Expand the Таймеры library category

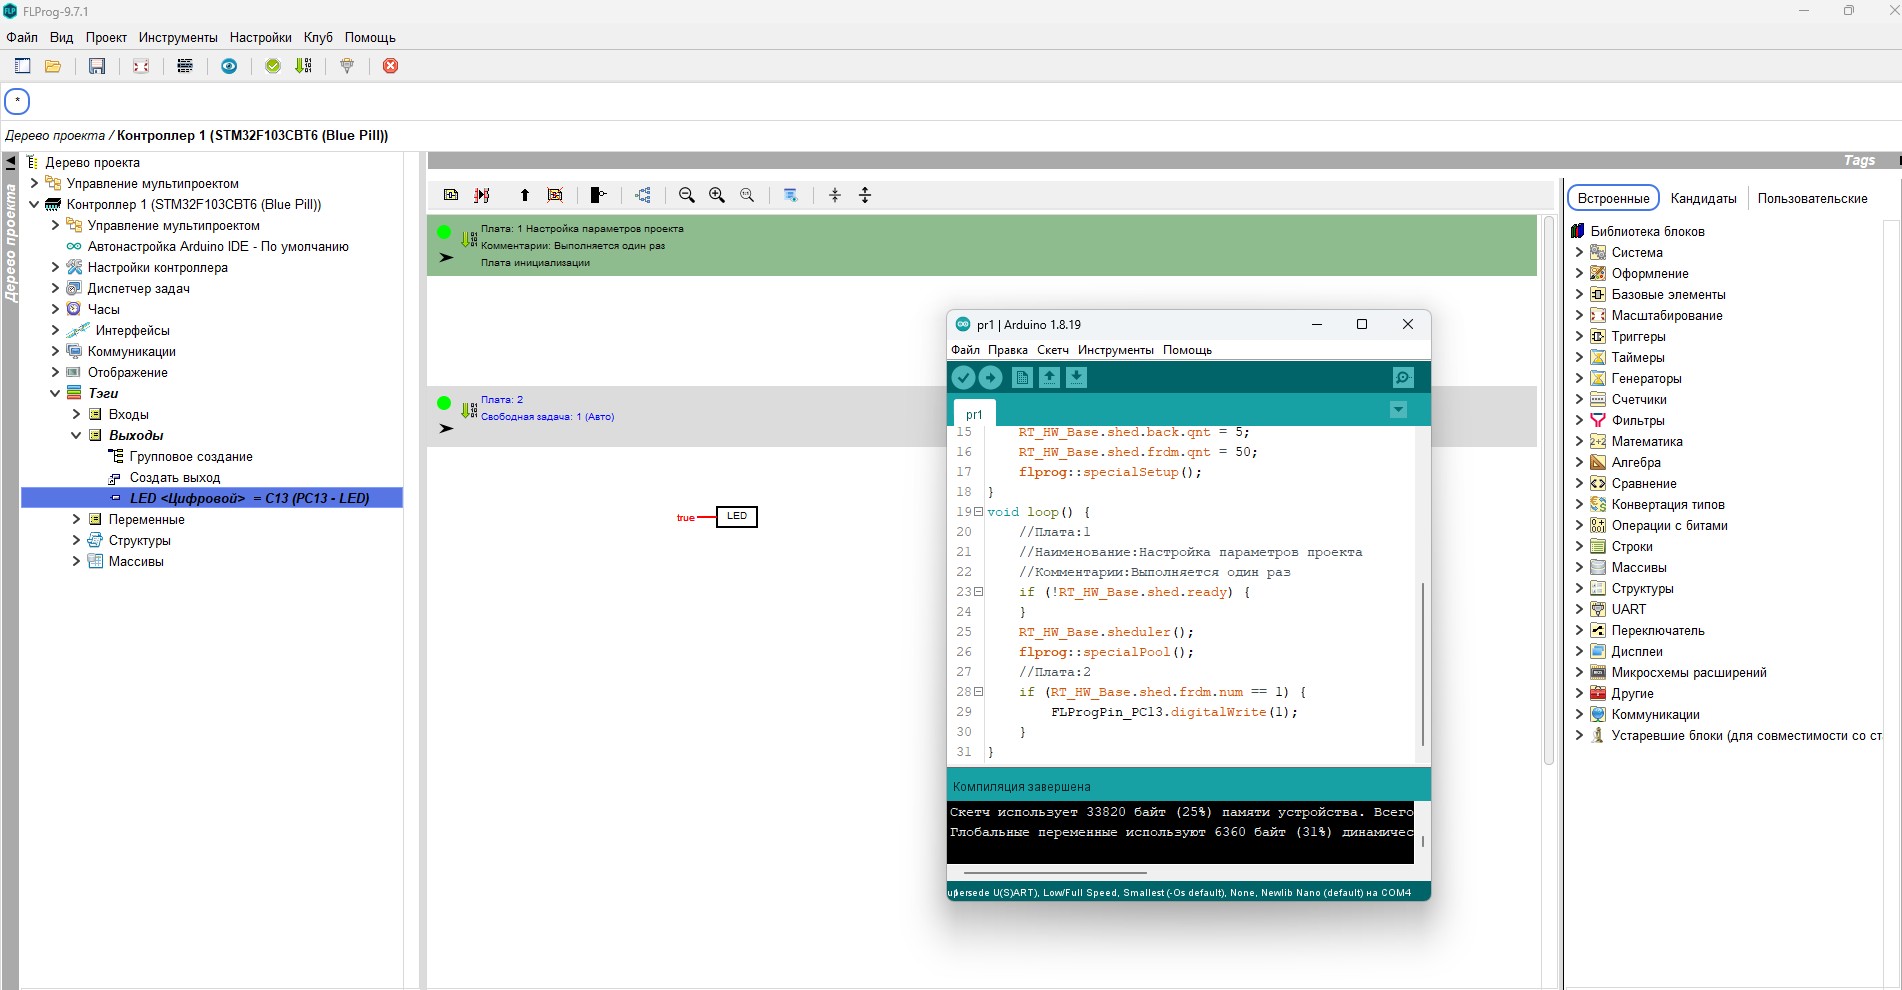click(1579, 357)
